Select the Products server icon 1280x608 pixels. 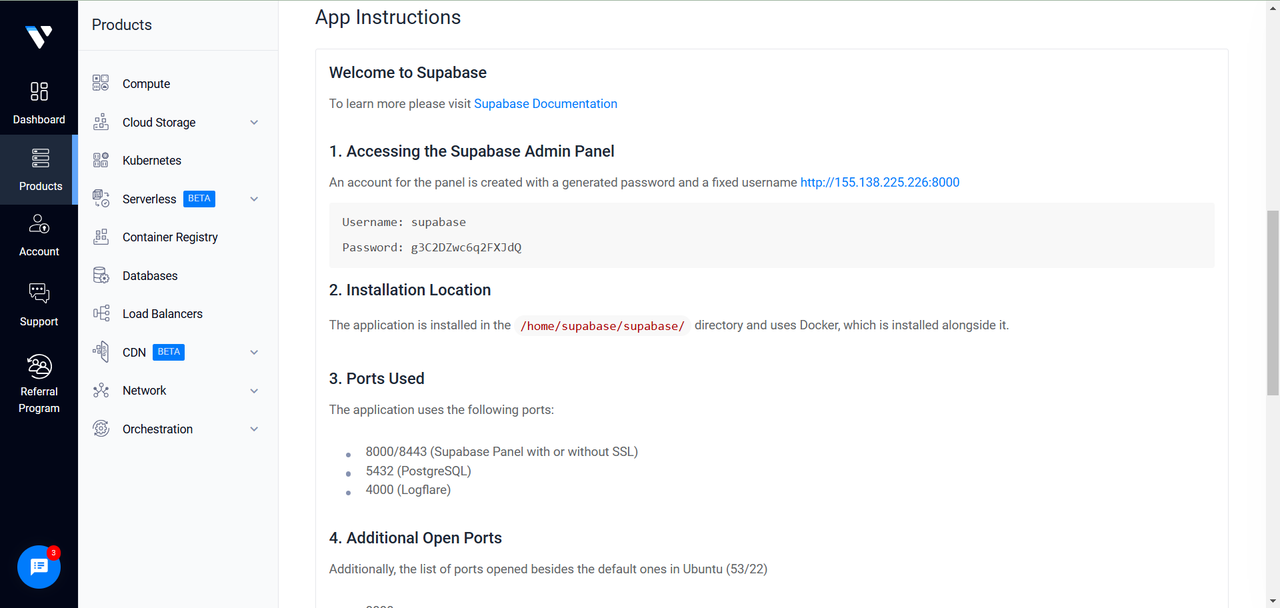pyautogui.click(x=39, y=158)
